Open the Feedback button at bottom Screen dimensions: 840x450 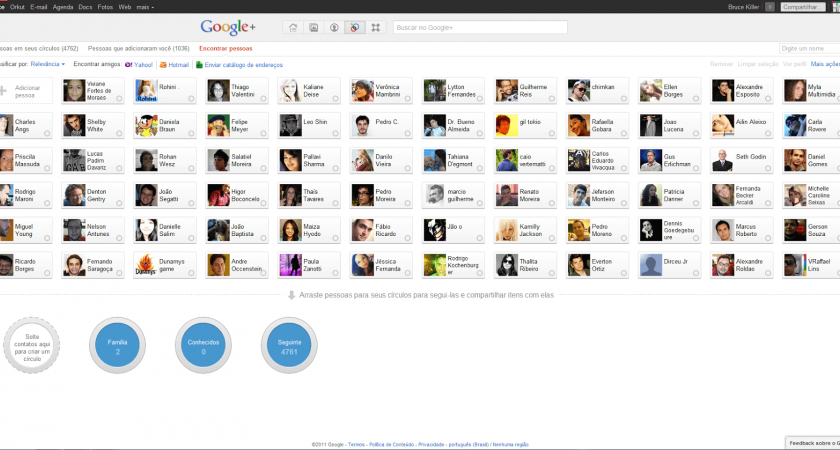[x=813, y=443]
